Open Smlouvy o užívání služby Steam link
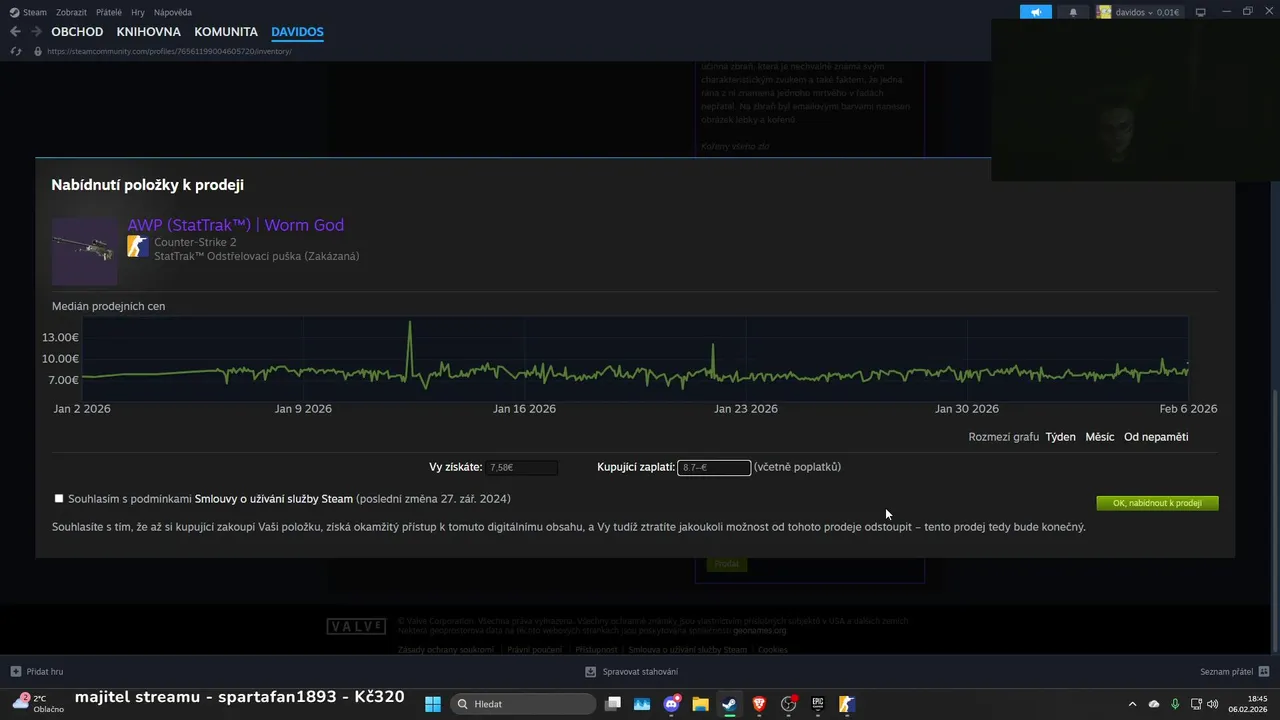The height and width of the screenshot is (720, 1280). pyautogui.click(x=274, y=499)
